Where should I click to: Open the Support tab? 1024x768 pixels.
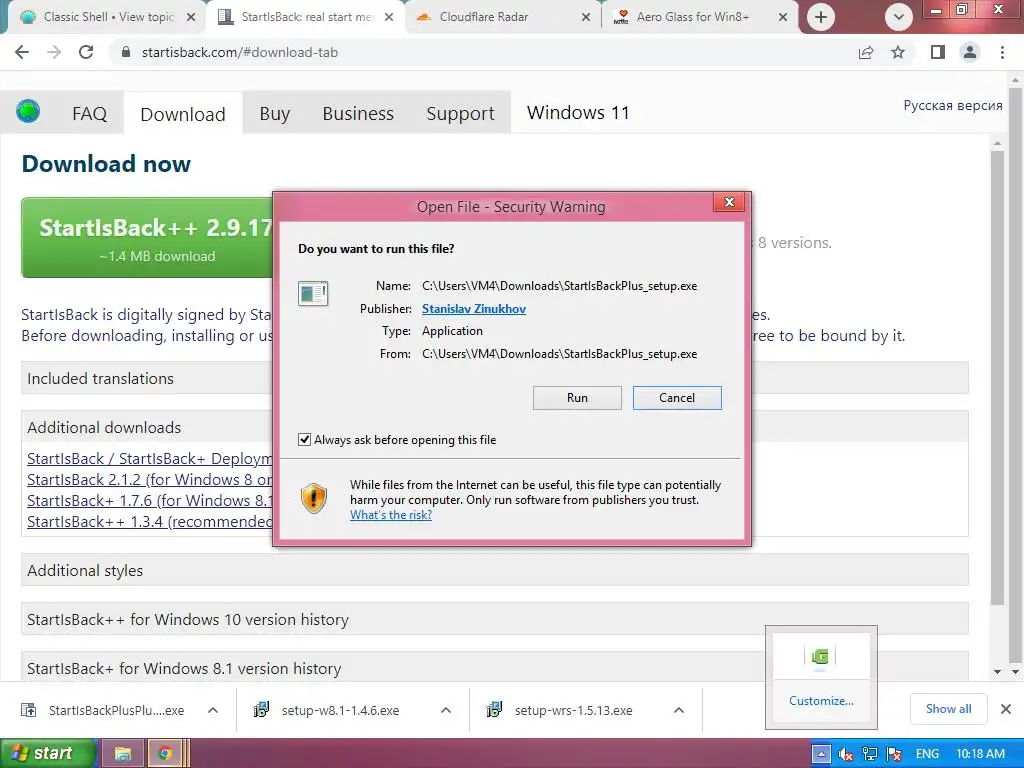tap(460, 114)
